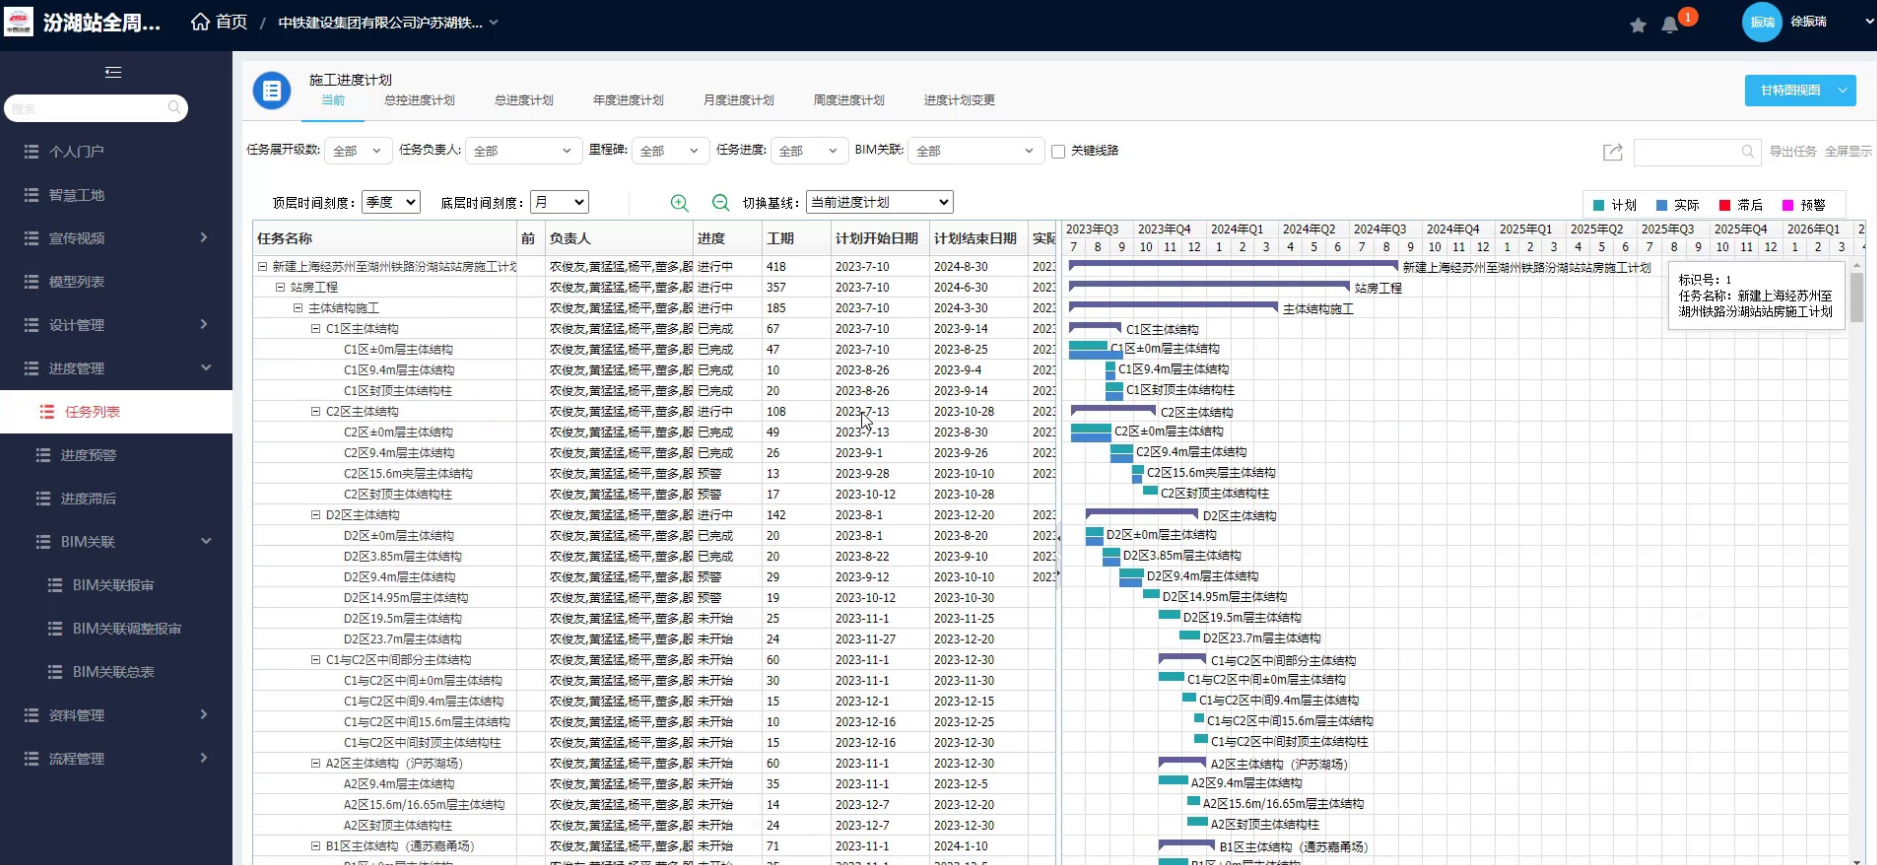Enable the 关键线路 checkbox
This screenshot has height=865, width=1877.
point(1058,151)
